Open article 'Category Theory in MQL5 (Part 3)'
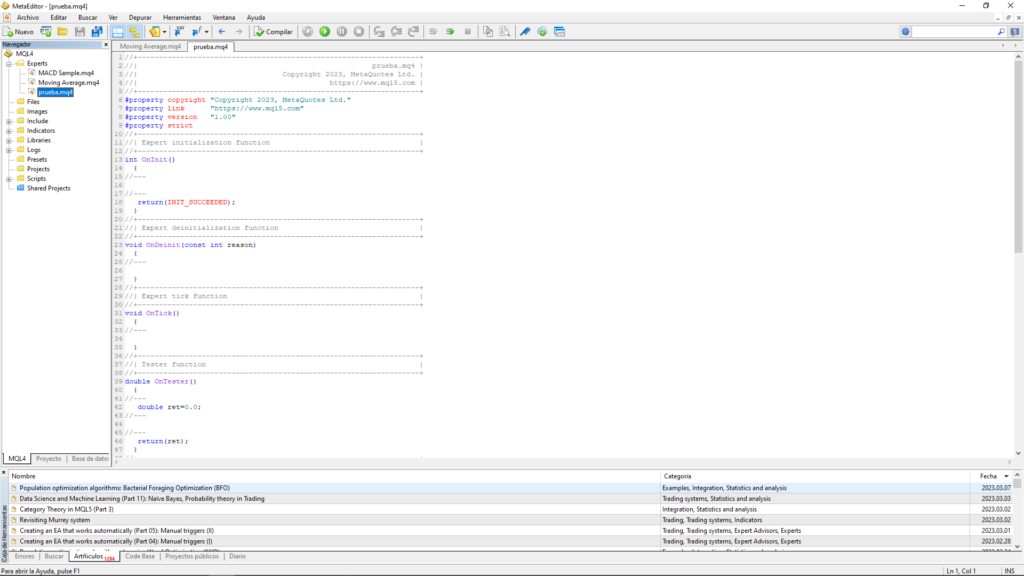This screenshot has width=1024, height=576. tap(67, 509)
